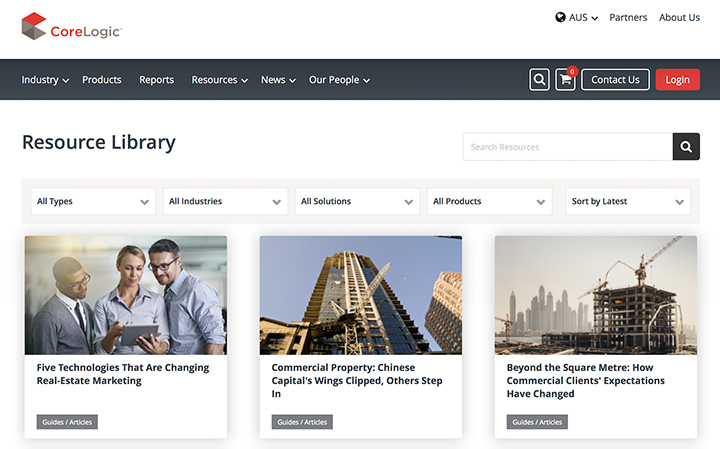Open the Five Technologies article thumbnail
This screenshot has width=720, height=449.
126,295
